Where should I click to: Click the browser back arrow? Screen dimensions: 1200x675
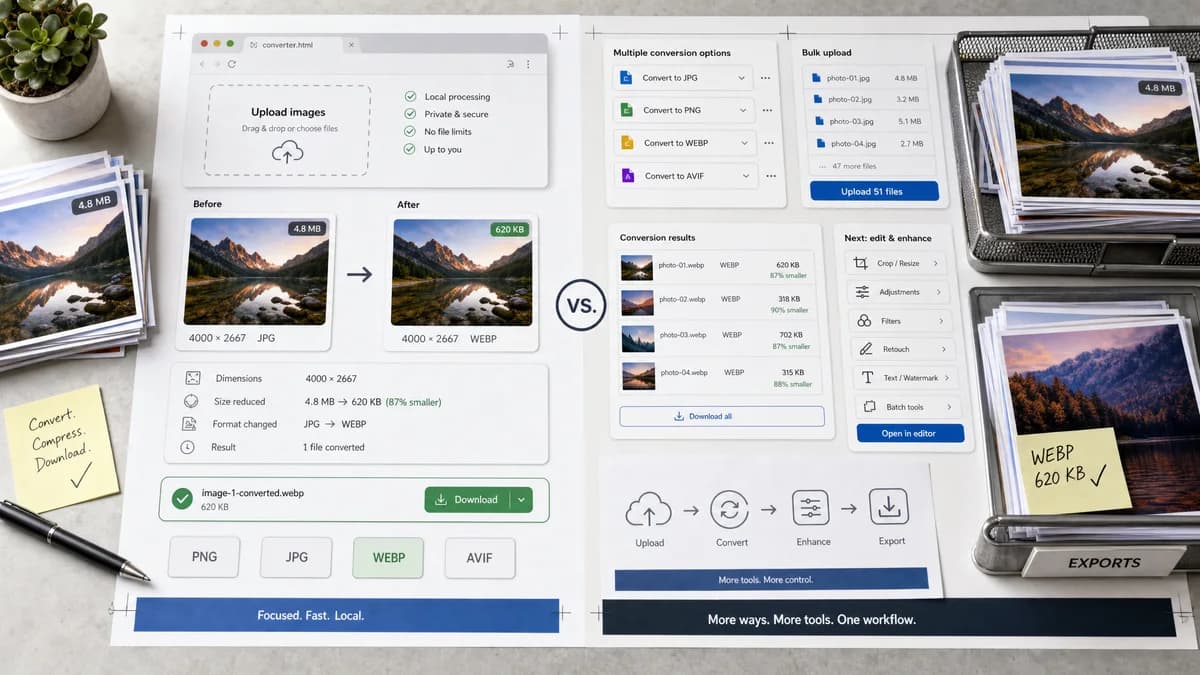click(x=202, y=64)
